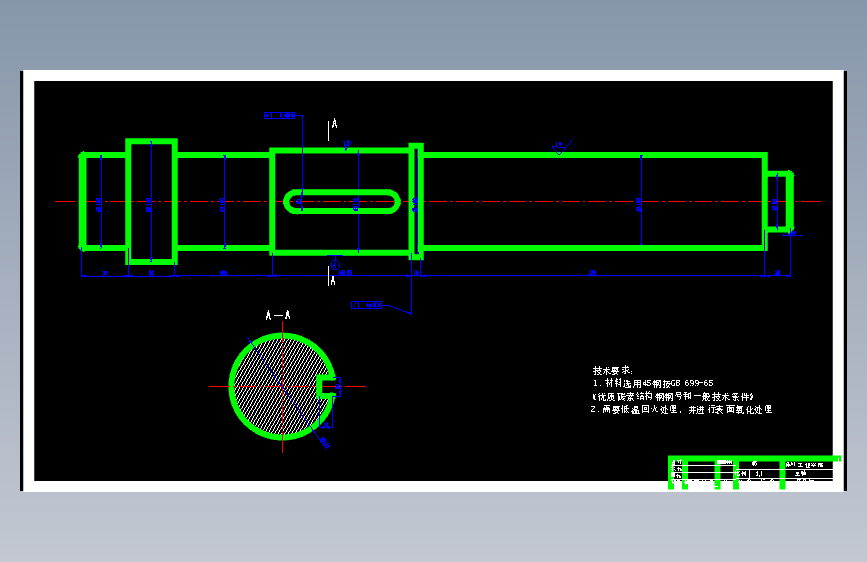Click the narrow flange ring right of the keyway
The height and width of the screenshot is (562, 867).
click(x=416, y=201)
